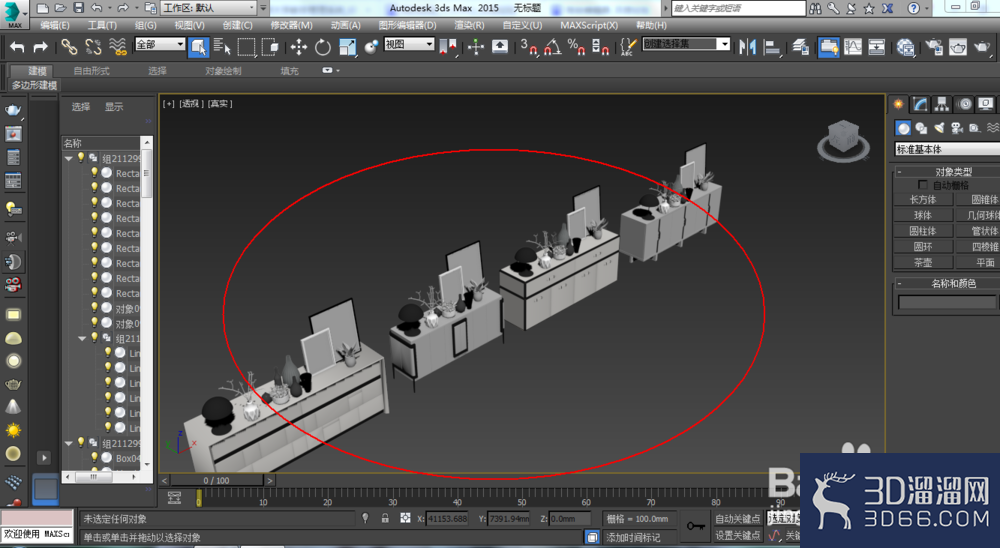The width and height of the screenshot is (1000, 548).
Task: Switch to the Modify command panel tab
Action: (x=920, y=104)
